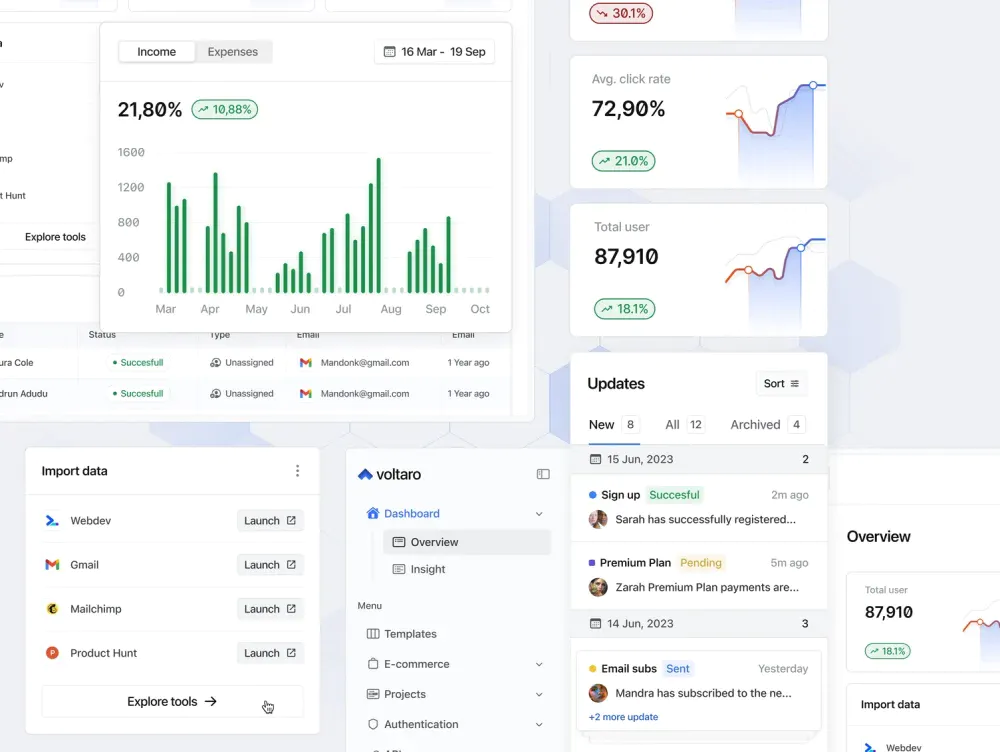
Task: Click the Unassigned person icon in Laura Cole row
Action: [x=216, y=362]
